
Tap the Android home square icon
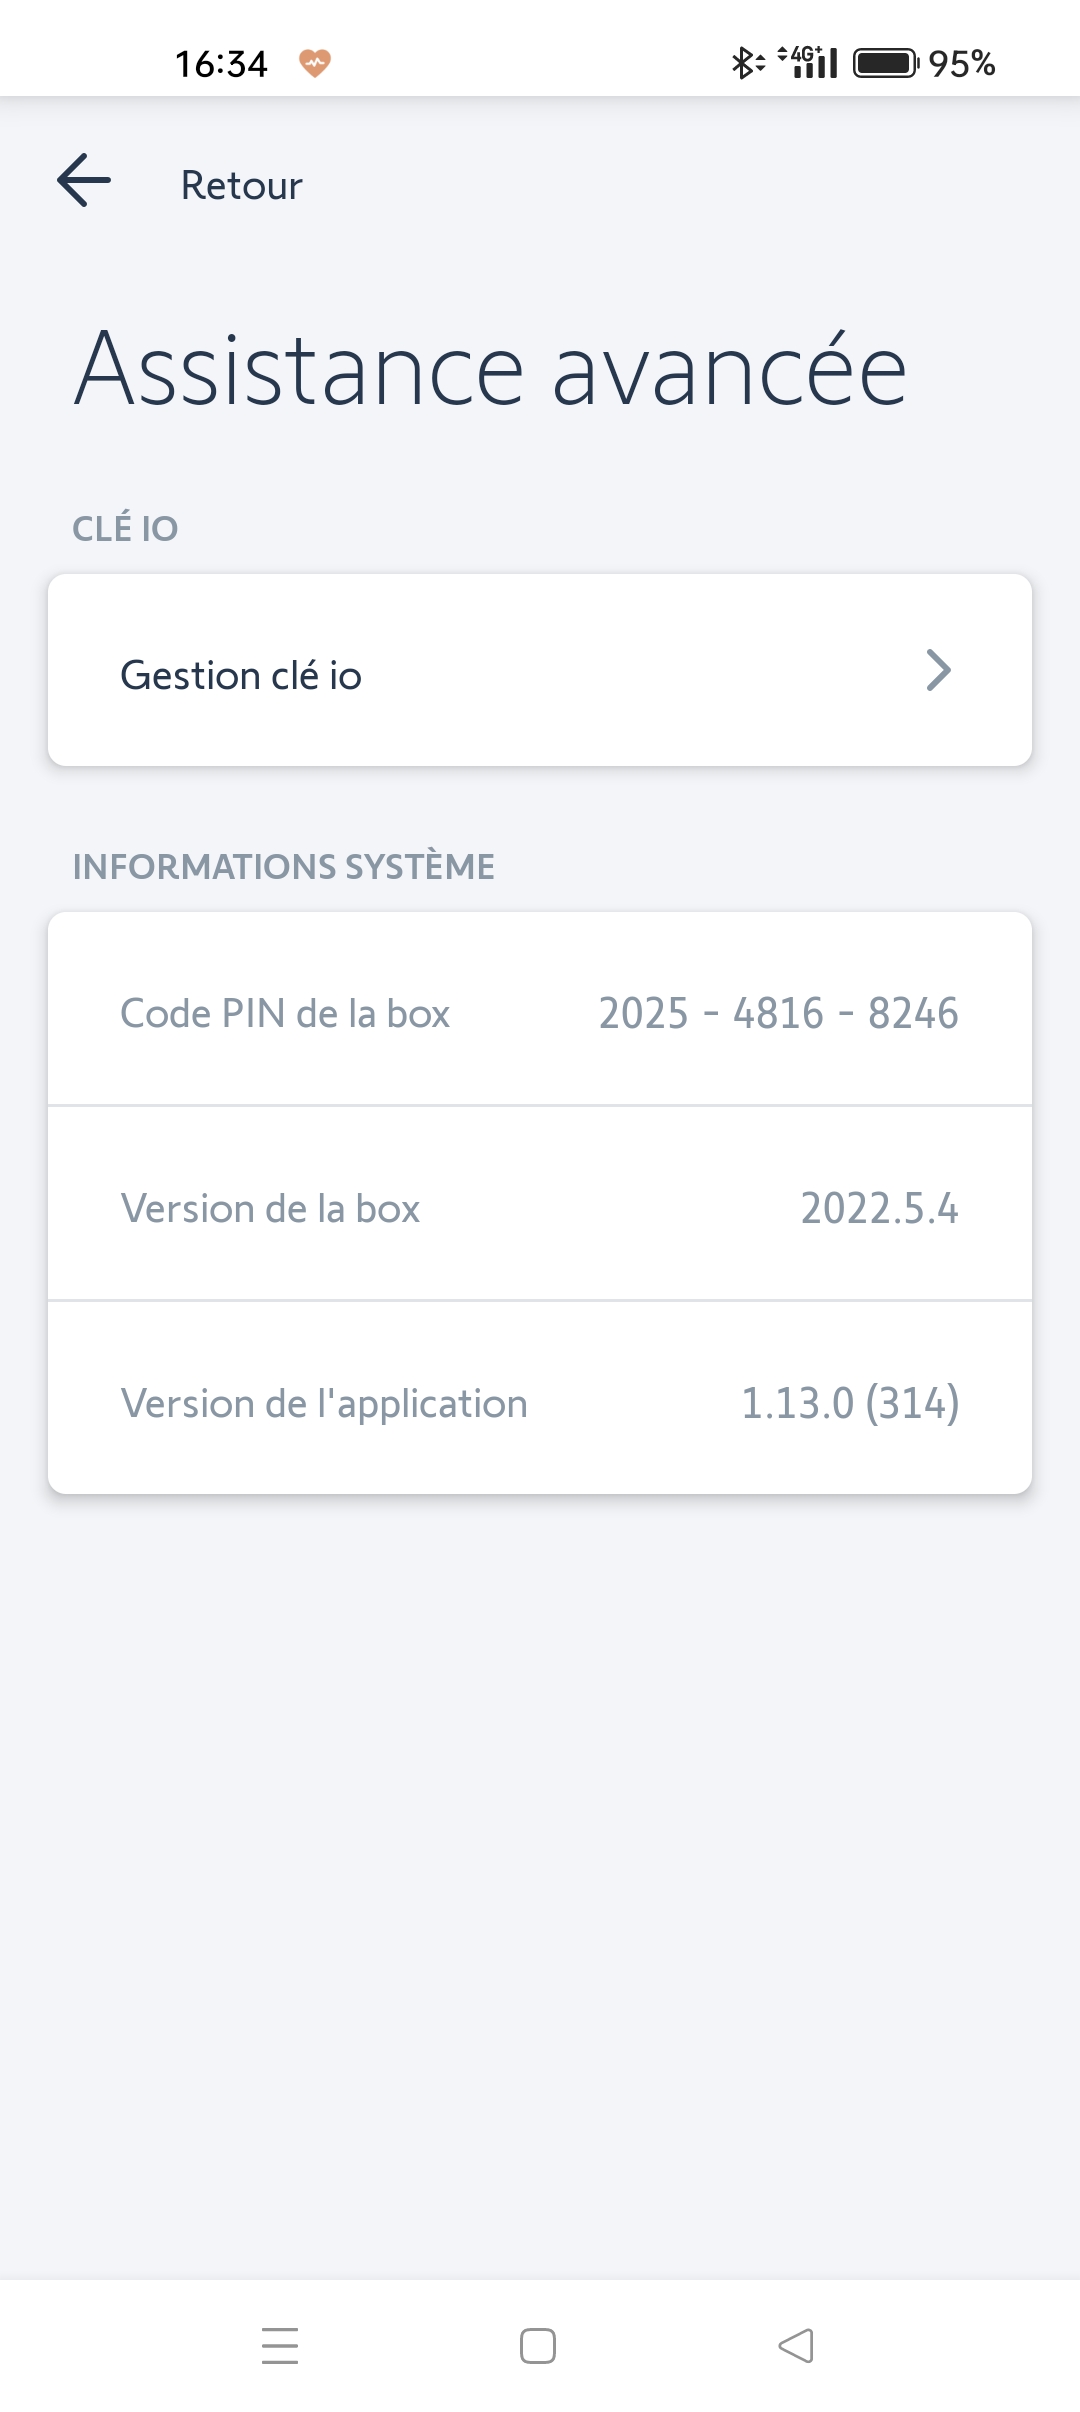click(x=538, y=2346)
